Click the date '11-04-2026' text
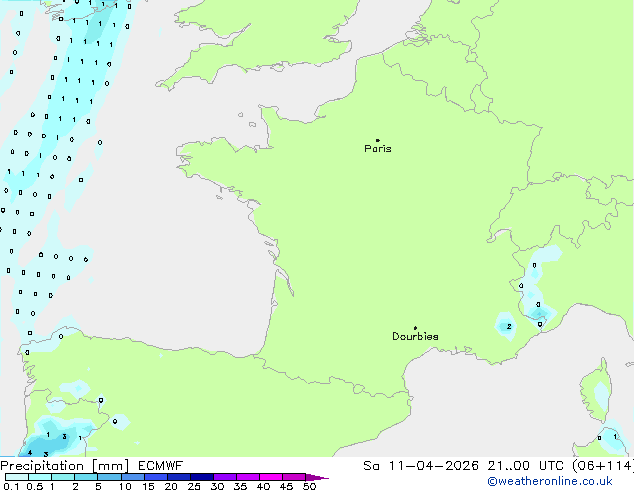Screen dimensions: 634x490 [434, 466]
